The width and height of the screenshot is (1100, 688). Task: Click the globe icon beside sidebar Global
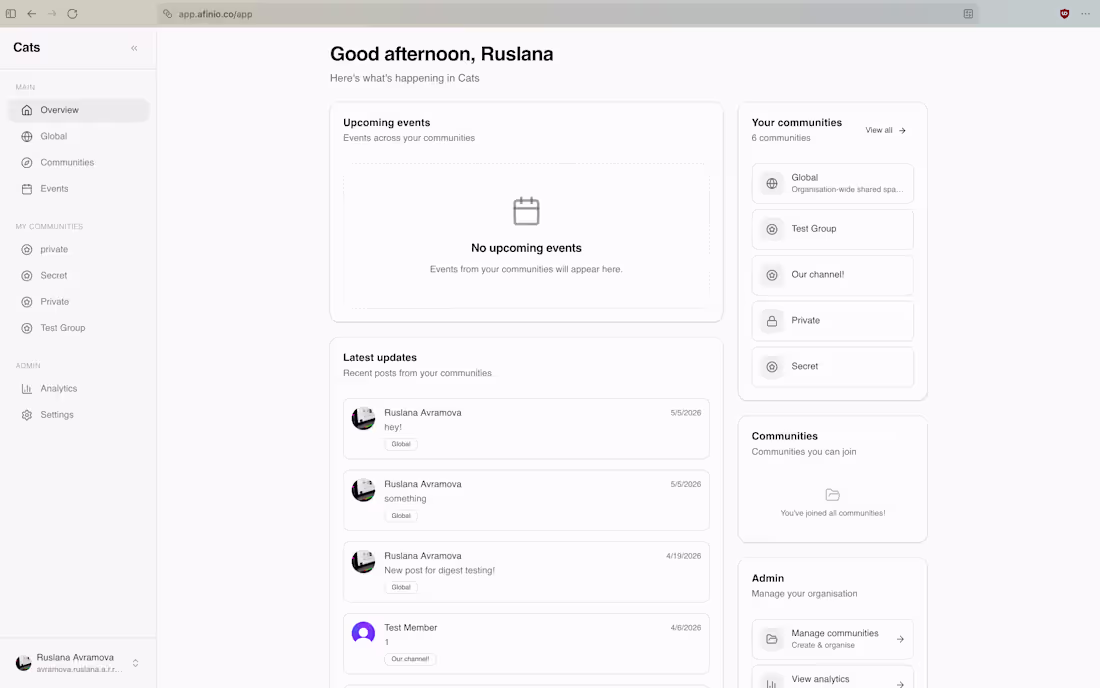pyautogui.click(x=27, y=136)
